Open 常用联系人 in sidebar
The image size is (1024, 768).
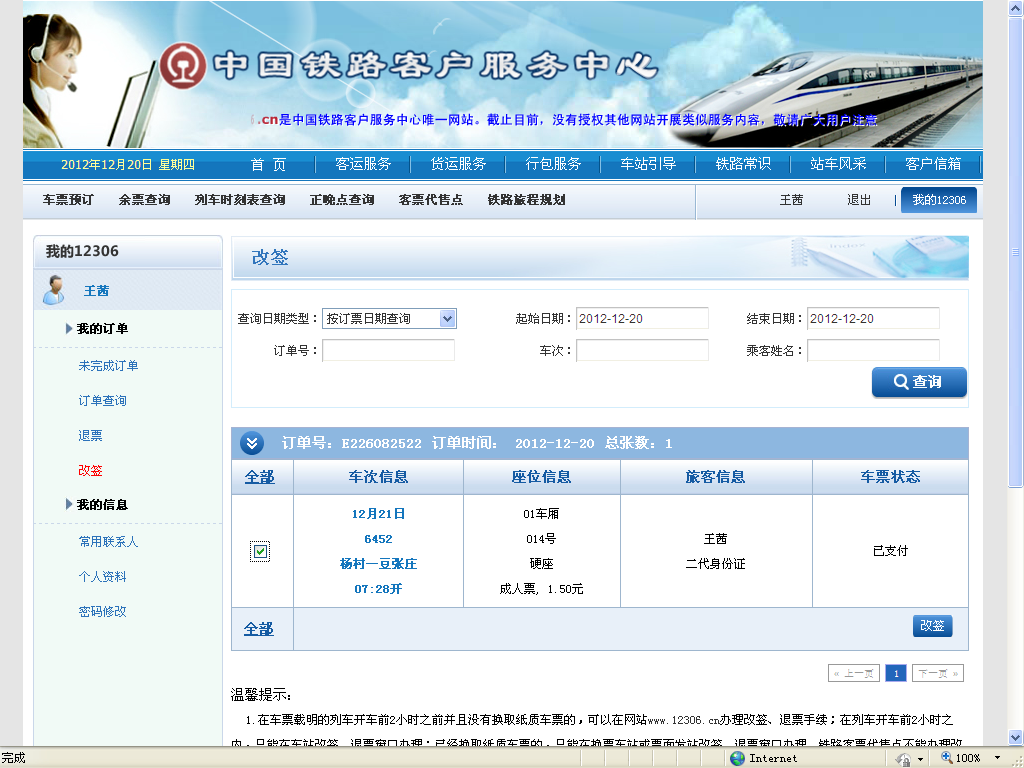[x=108, y=541]
